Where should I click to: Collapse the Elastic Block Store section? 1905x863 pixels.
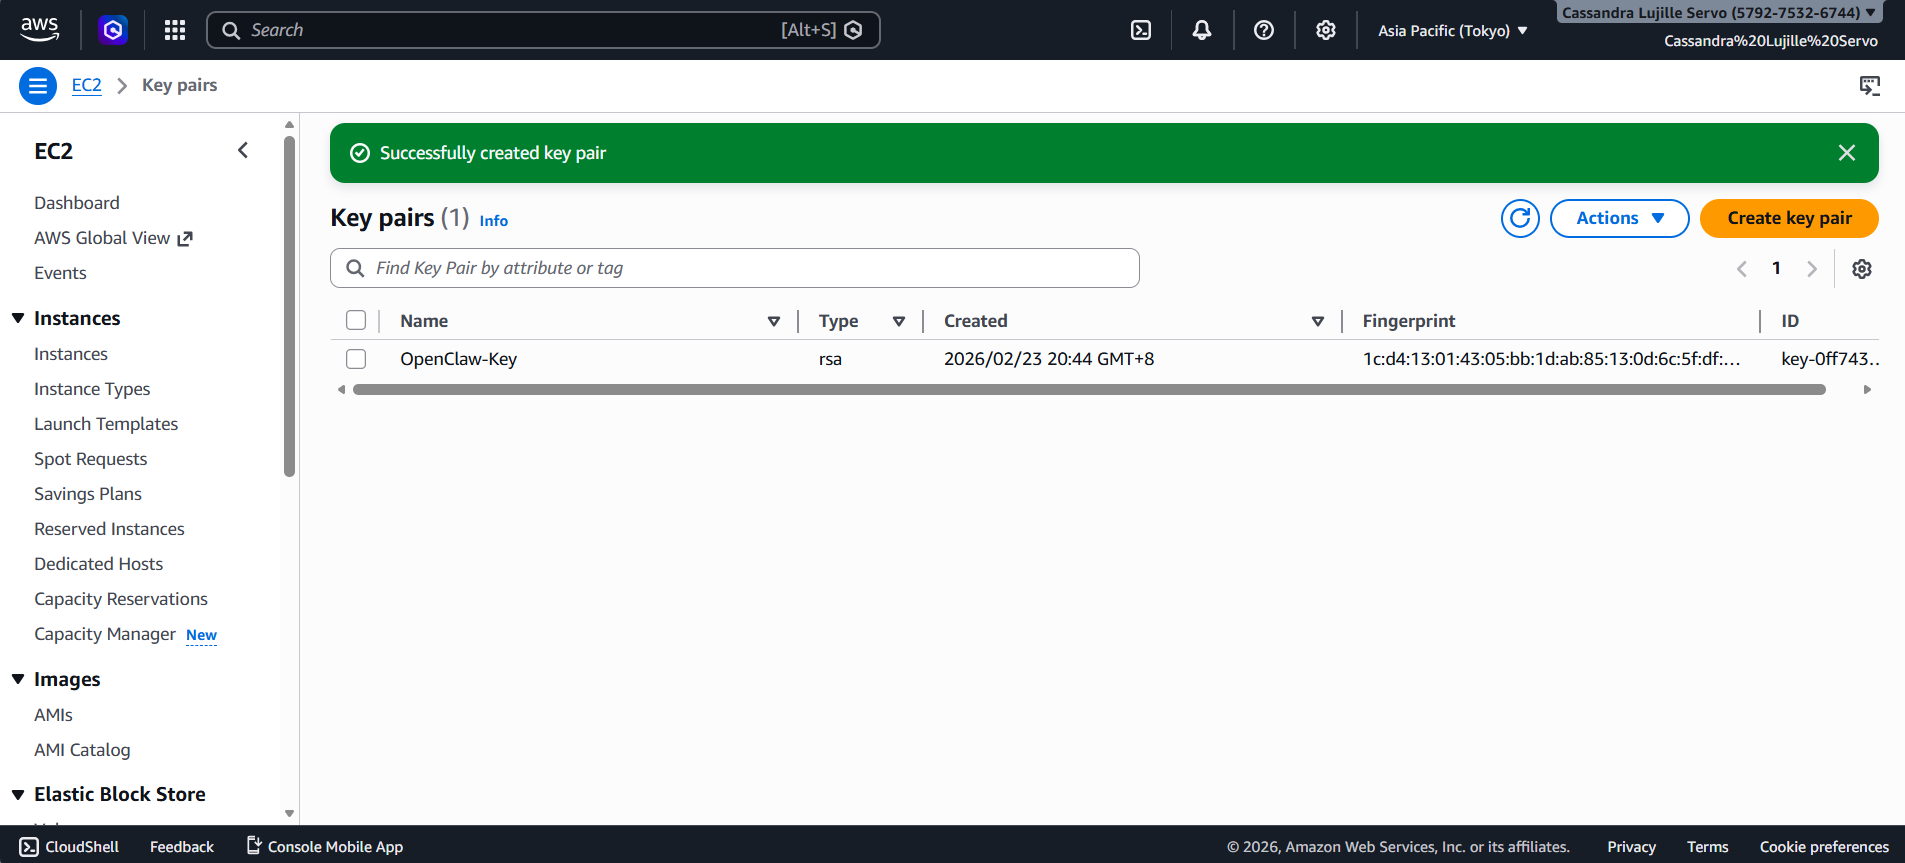point(18,794)
